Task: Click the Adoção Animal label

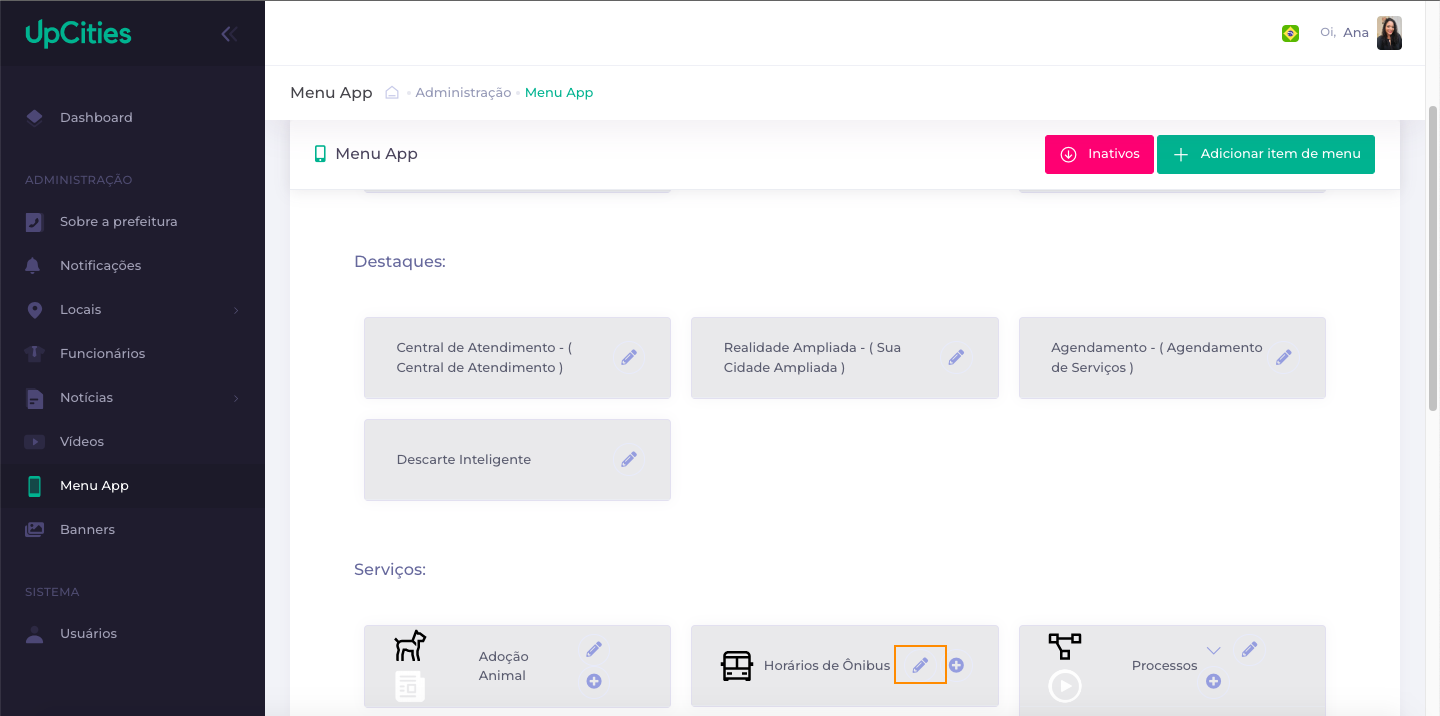Action: [503, 666]
